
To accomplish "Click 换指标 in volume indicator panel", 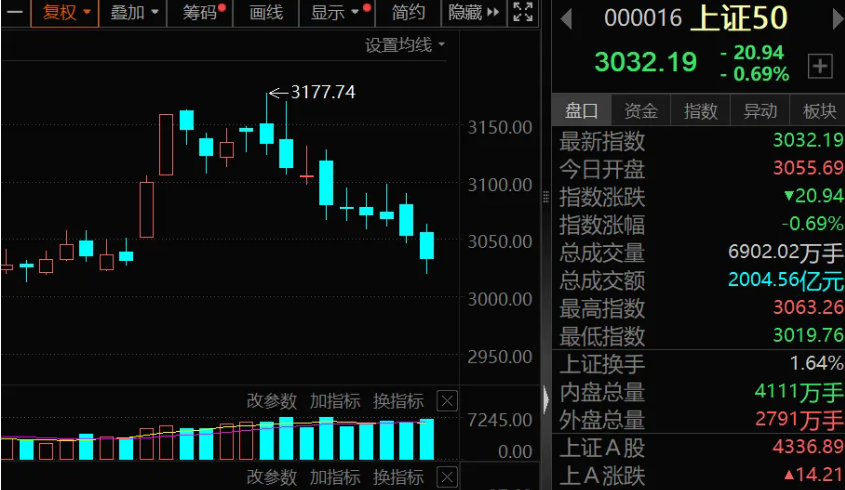I will coord(398,401).
